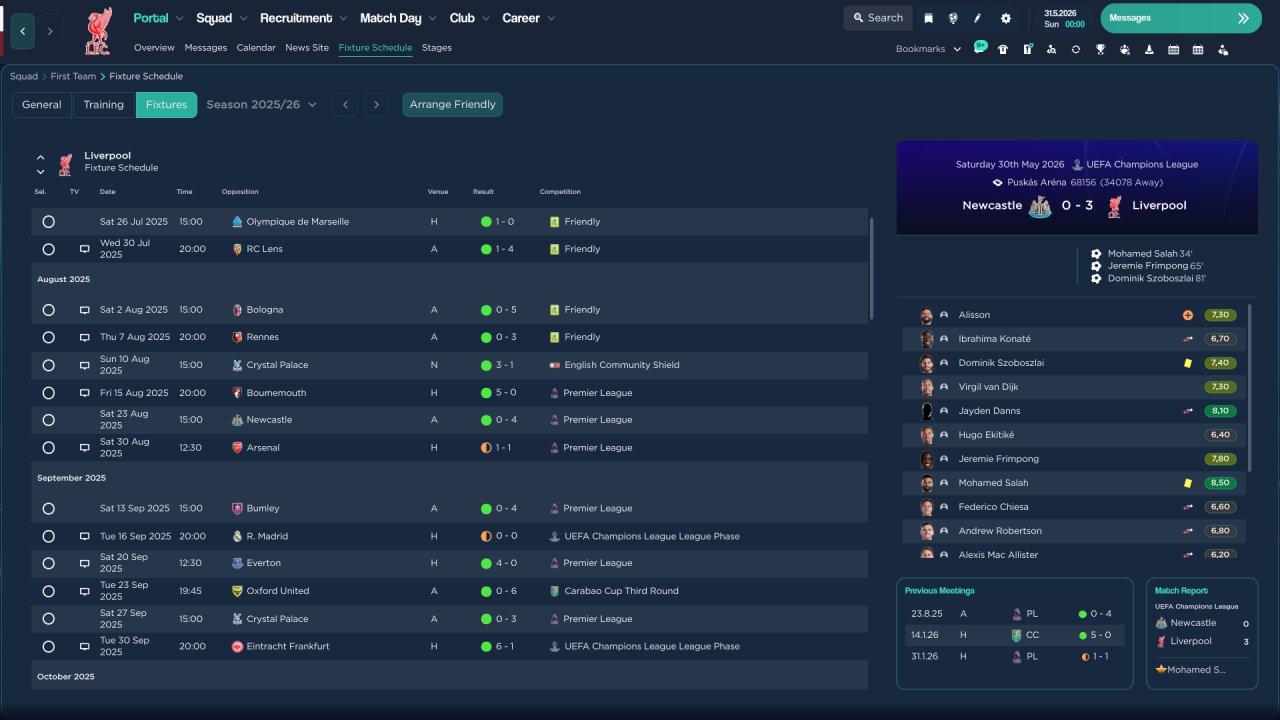The image size is (1280, 720).
Task: Click the injury icon next to Alisson
Action: [x=1188, y=315]
